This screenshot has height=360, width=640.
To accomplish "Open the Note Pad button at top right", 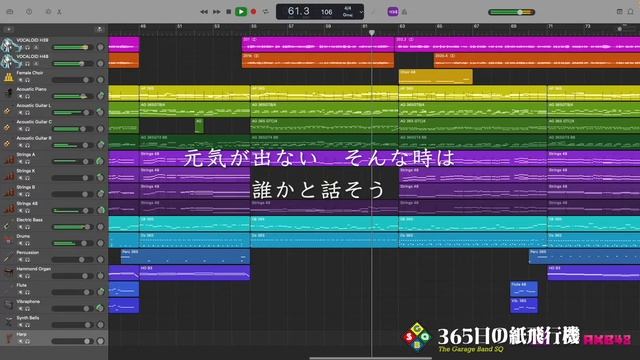I will point(619,12).
